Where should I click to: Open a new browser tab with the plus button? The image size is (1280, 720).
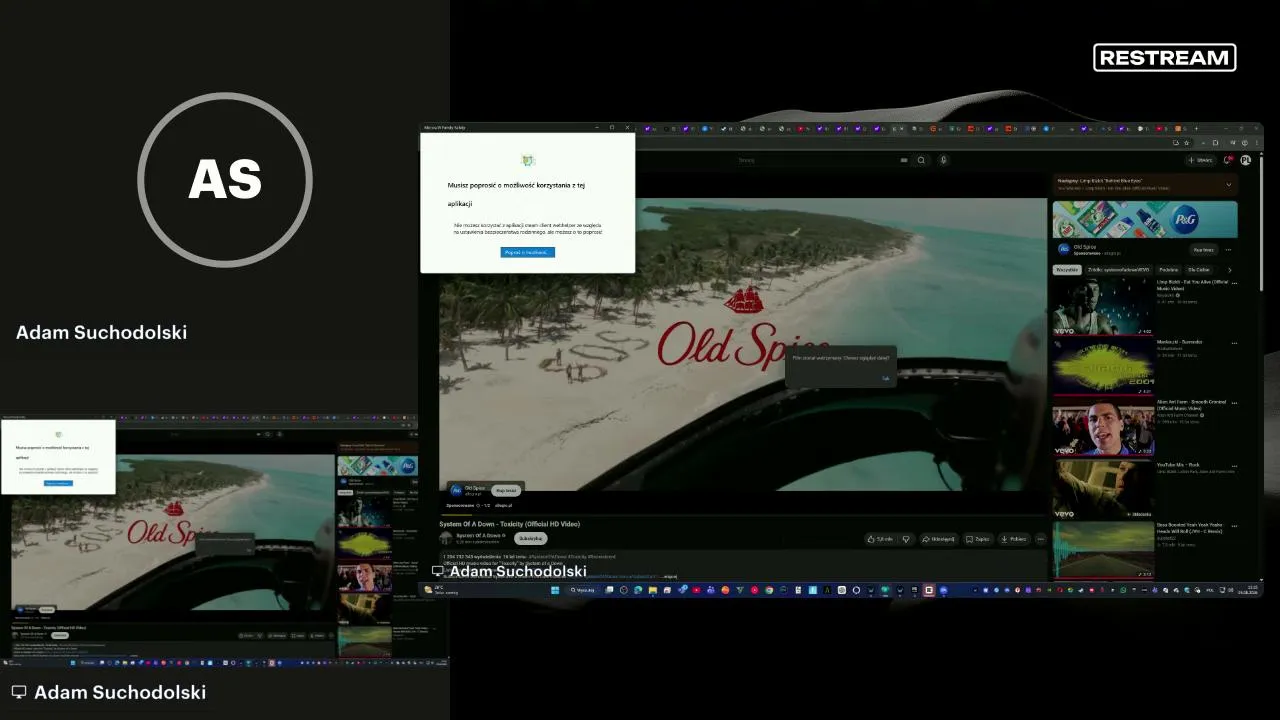(1196, 128)
